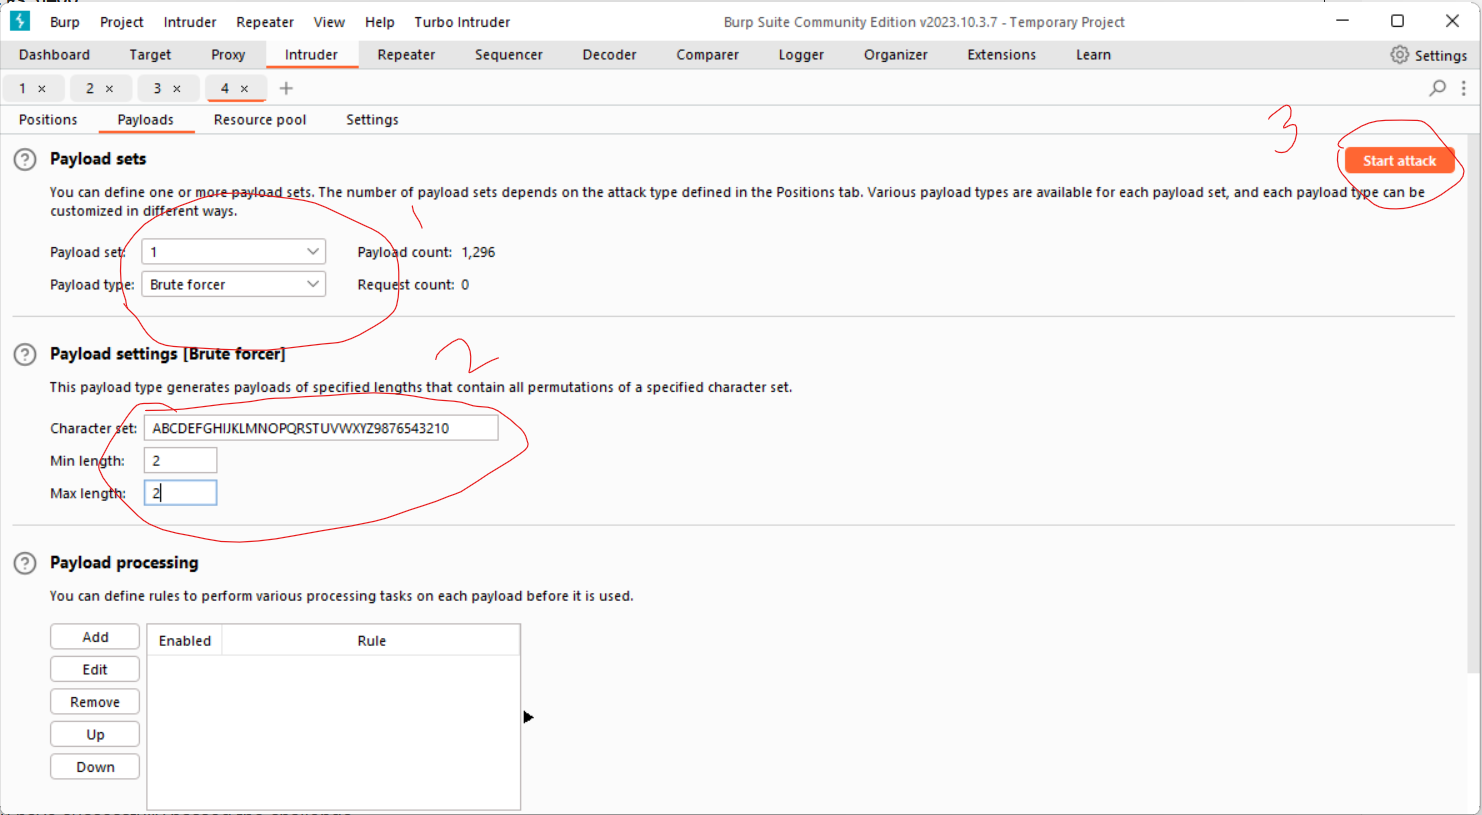This screenshot has height=815, width=1482.
Task: Click the Start attack button
Action: click(x=1399, y=161)
